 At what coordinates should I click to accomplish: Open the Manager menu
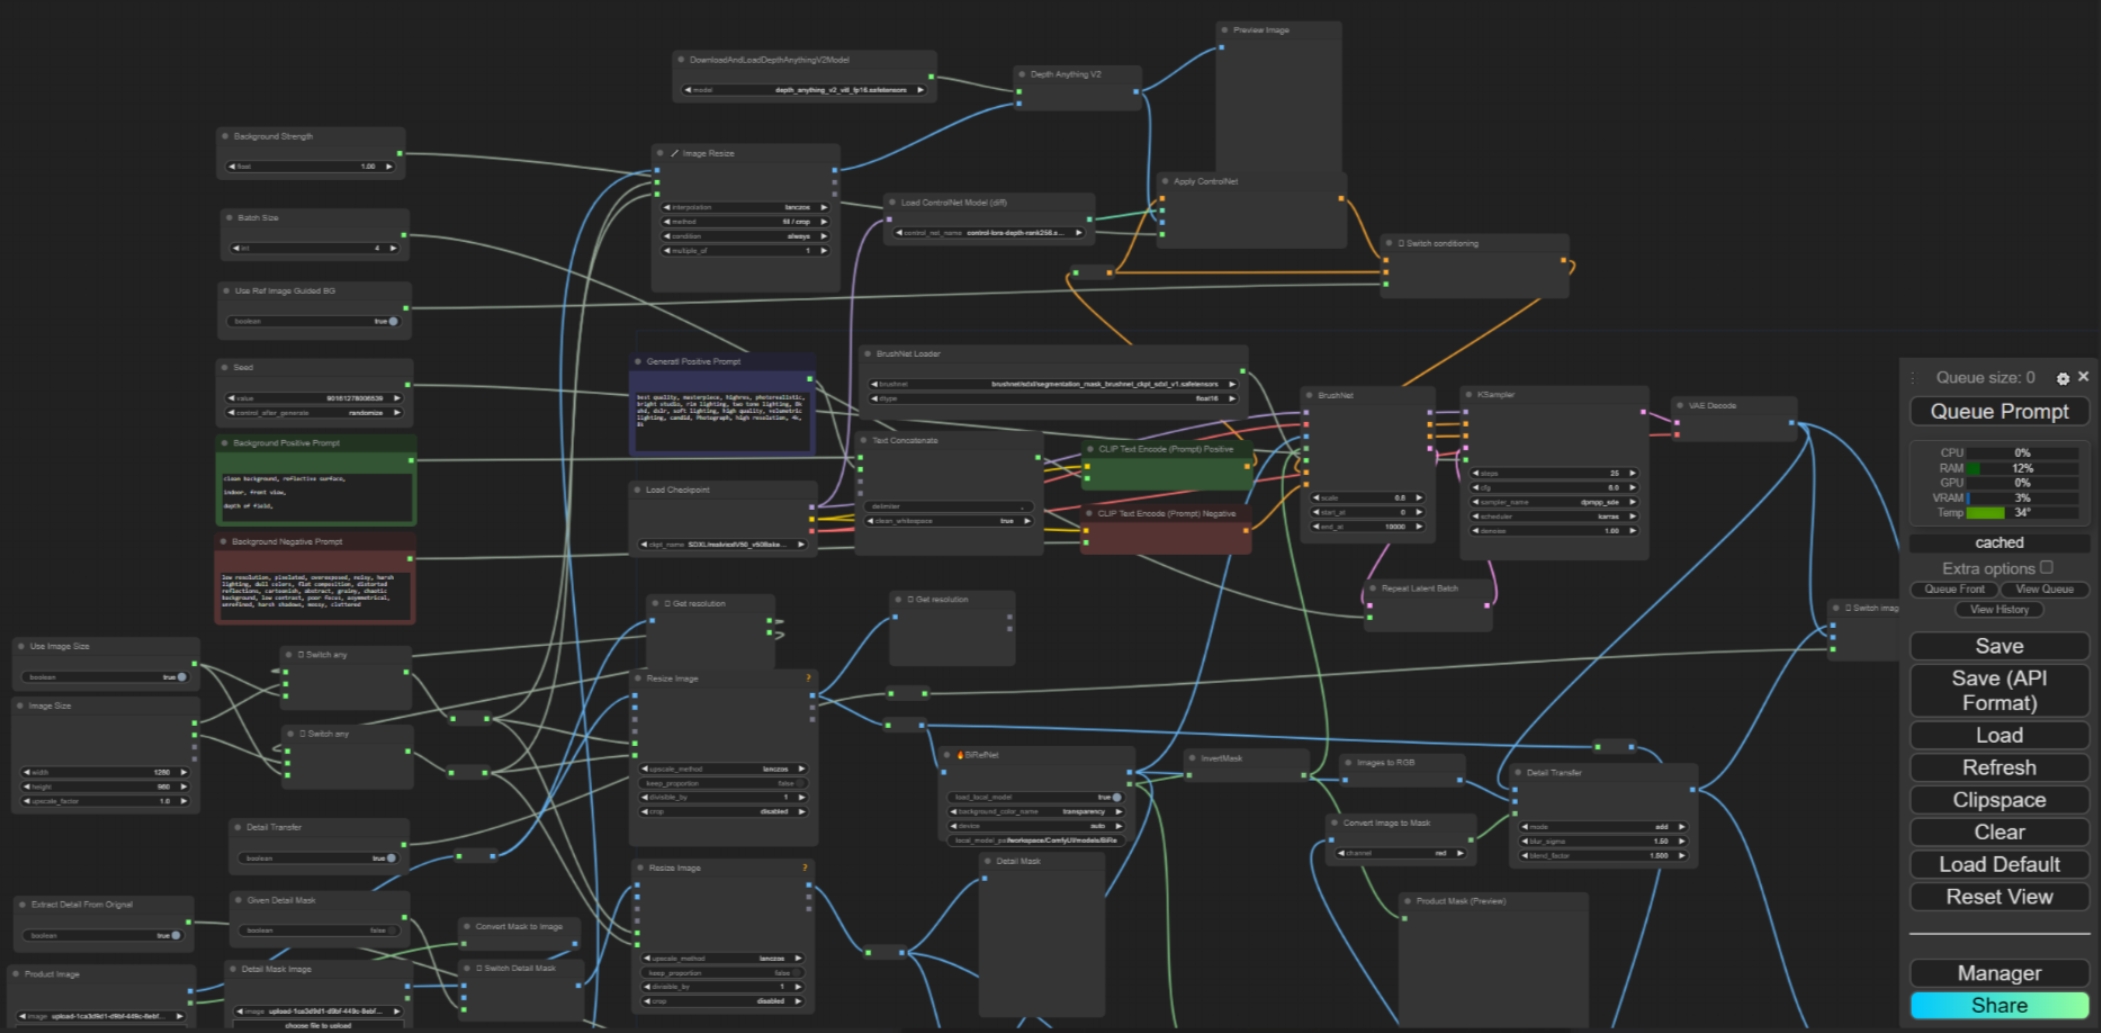(1998, 973)
